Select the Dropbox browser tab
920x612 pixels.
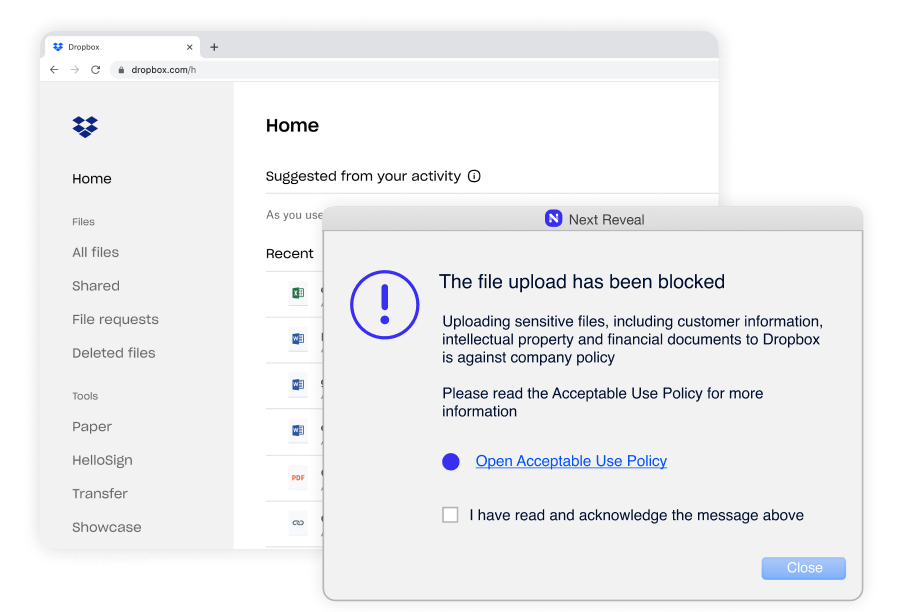point(122,47)
